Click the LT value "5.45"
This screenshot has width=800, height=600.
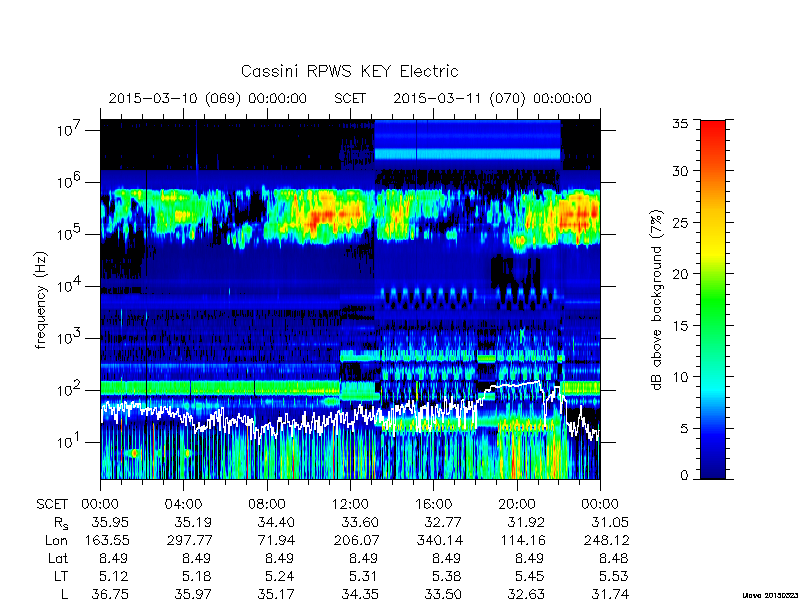click(530, 576)
